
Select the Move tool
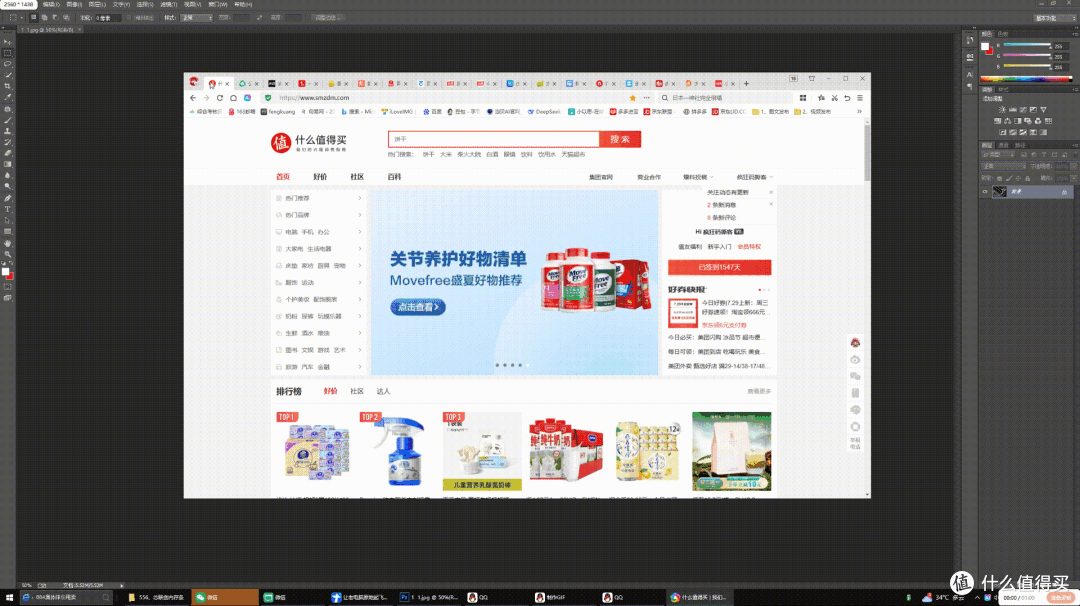(8, 41)
